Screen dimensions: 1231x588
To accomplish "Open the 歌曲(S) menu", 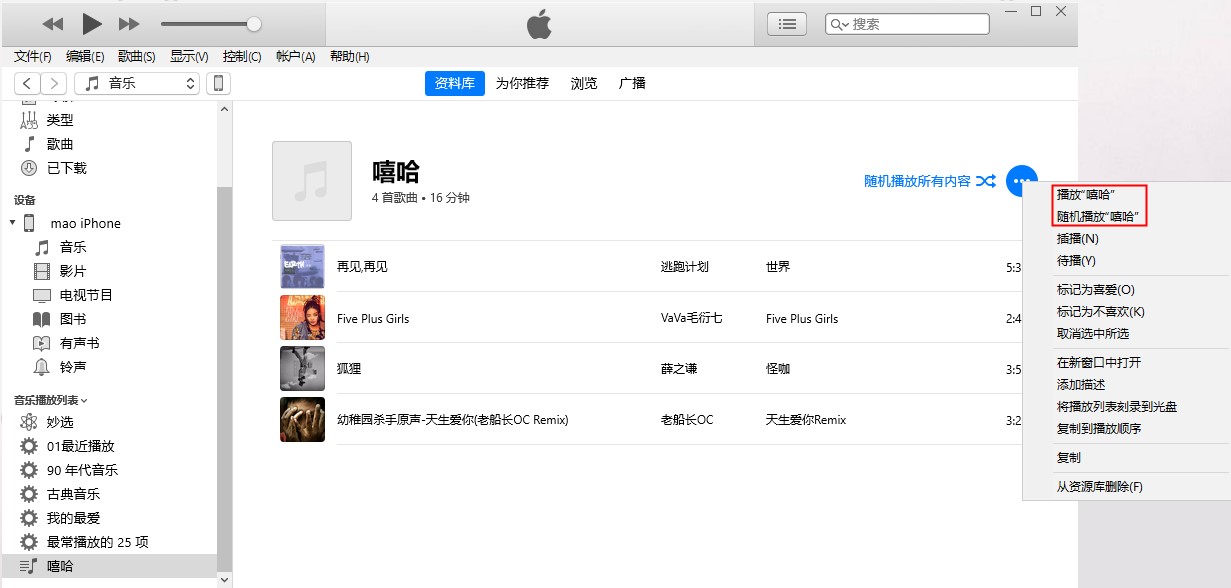I will pos(137,56).
